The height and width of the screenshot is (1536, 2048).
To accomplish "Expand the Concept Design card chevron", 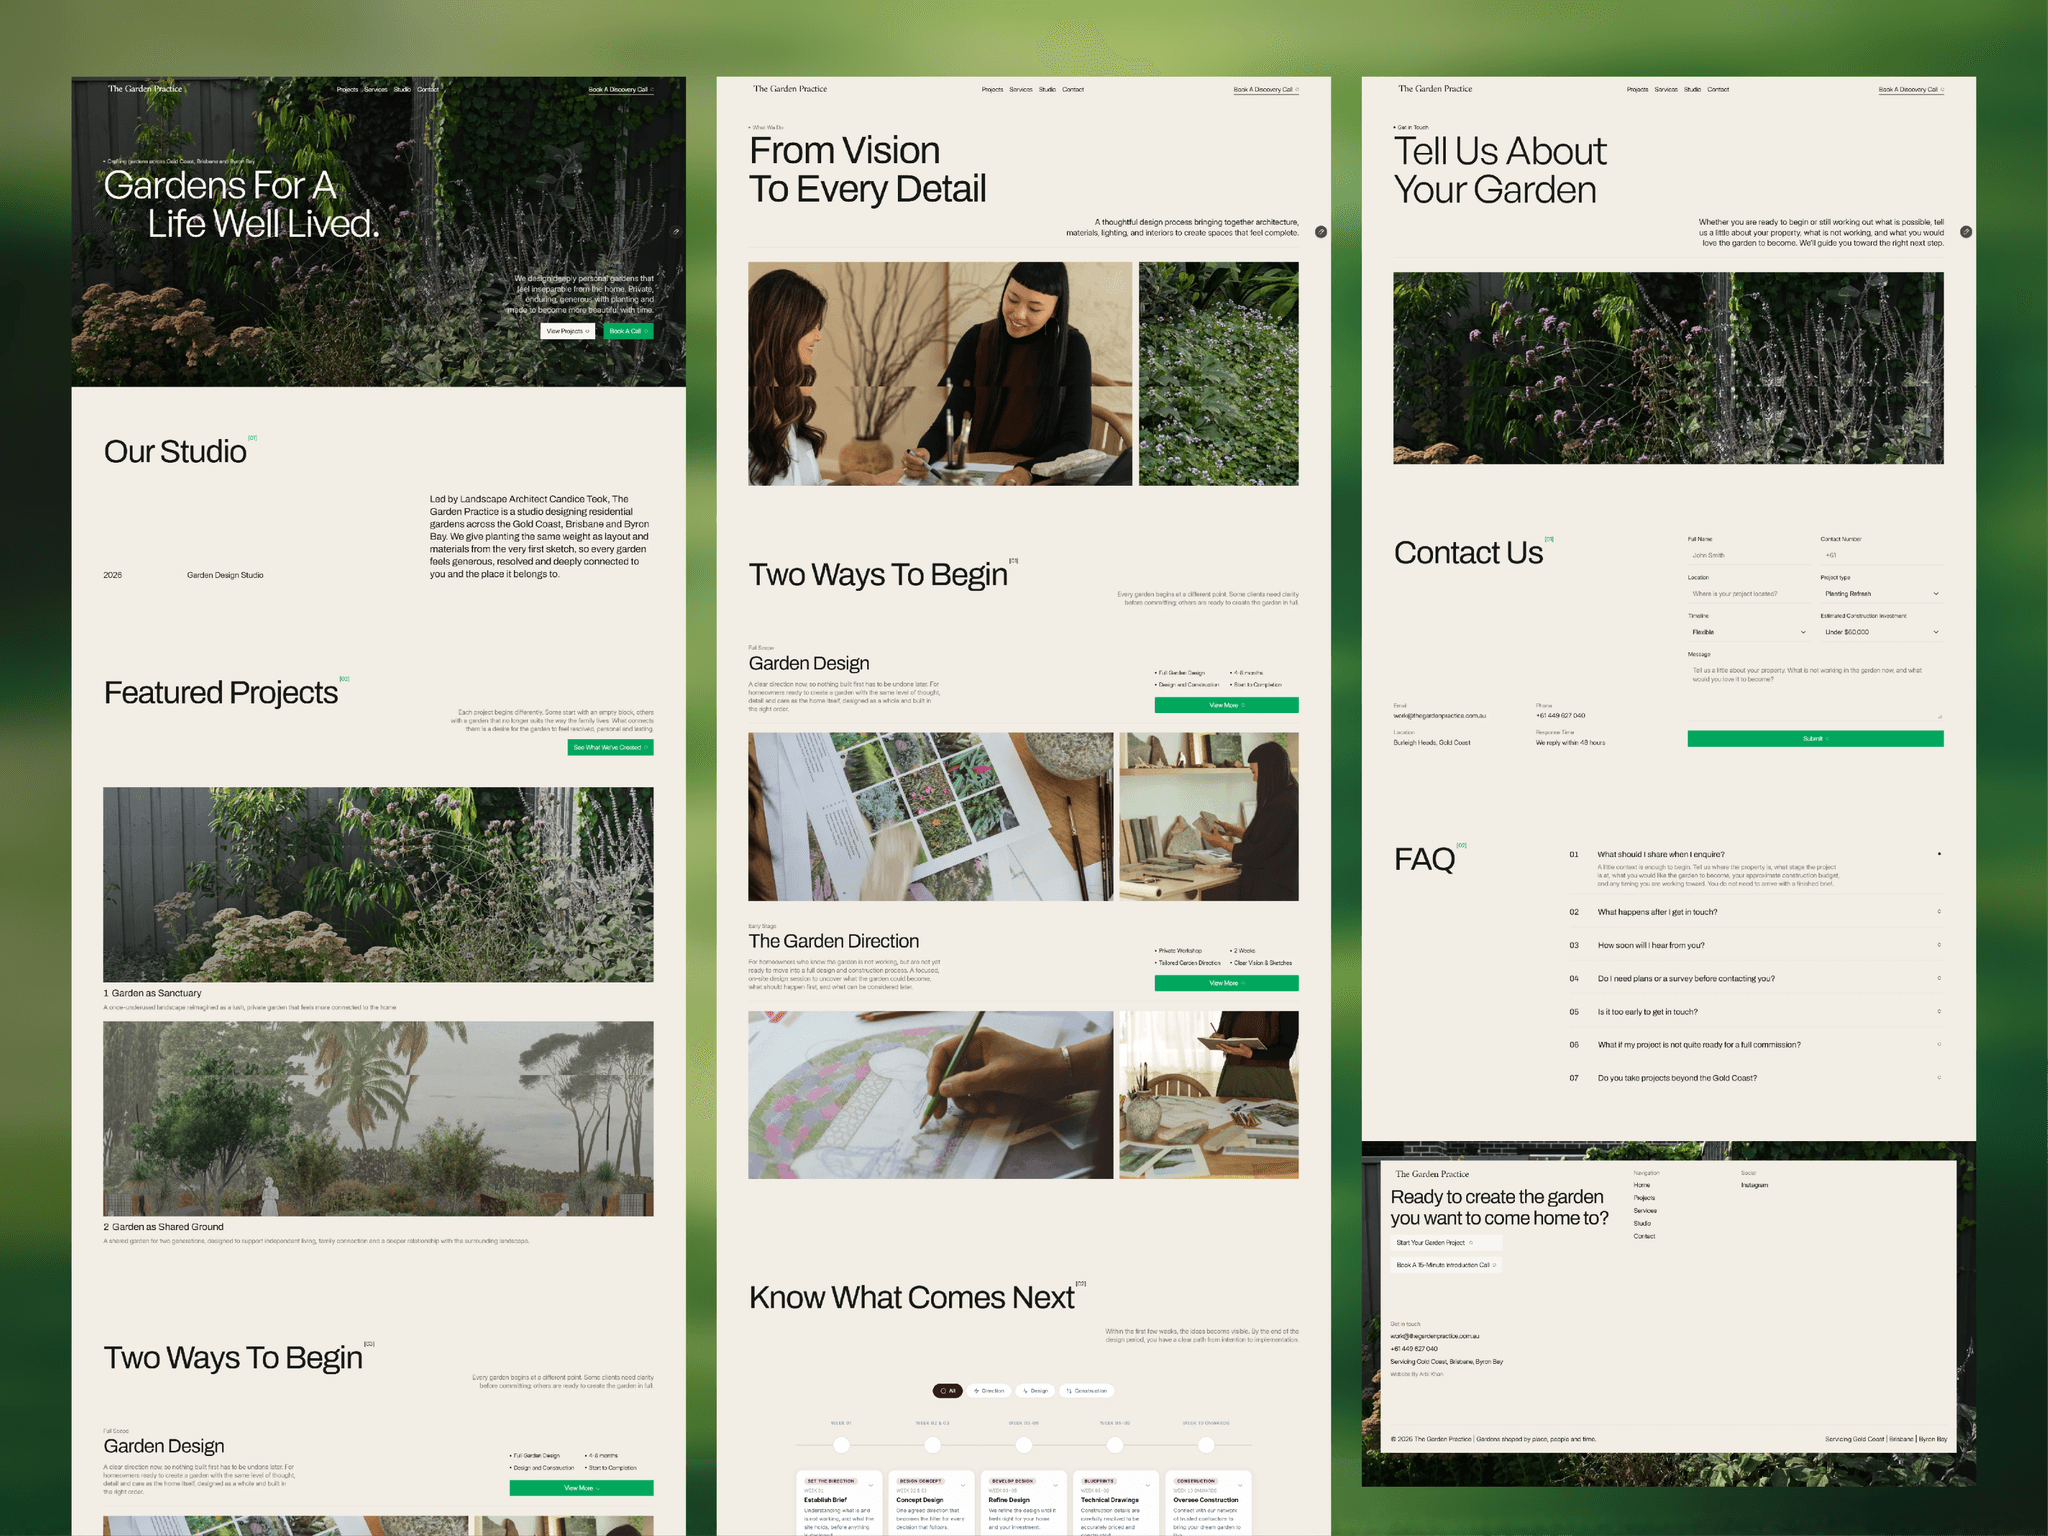I will (x=963, y=1485).
